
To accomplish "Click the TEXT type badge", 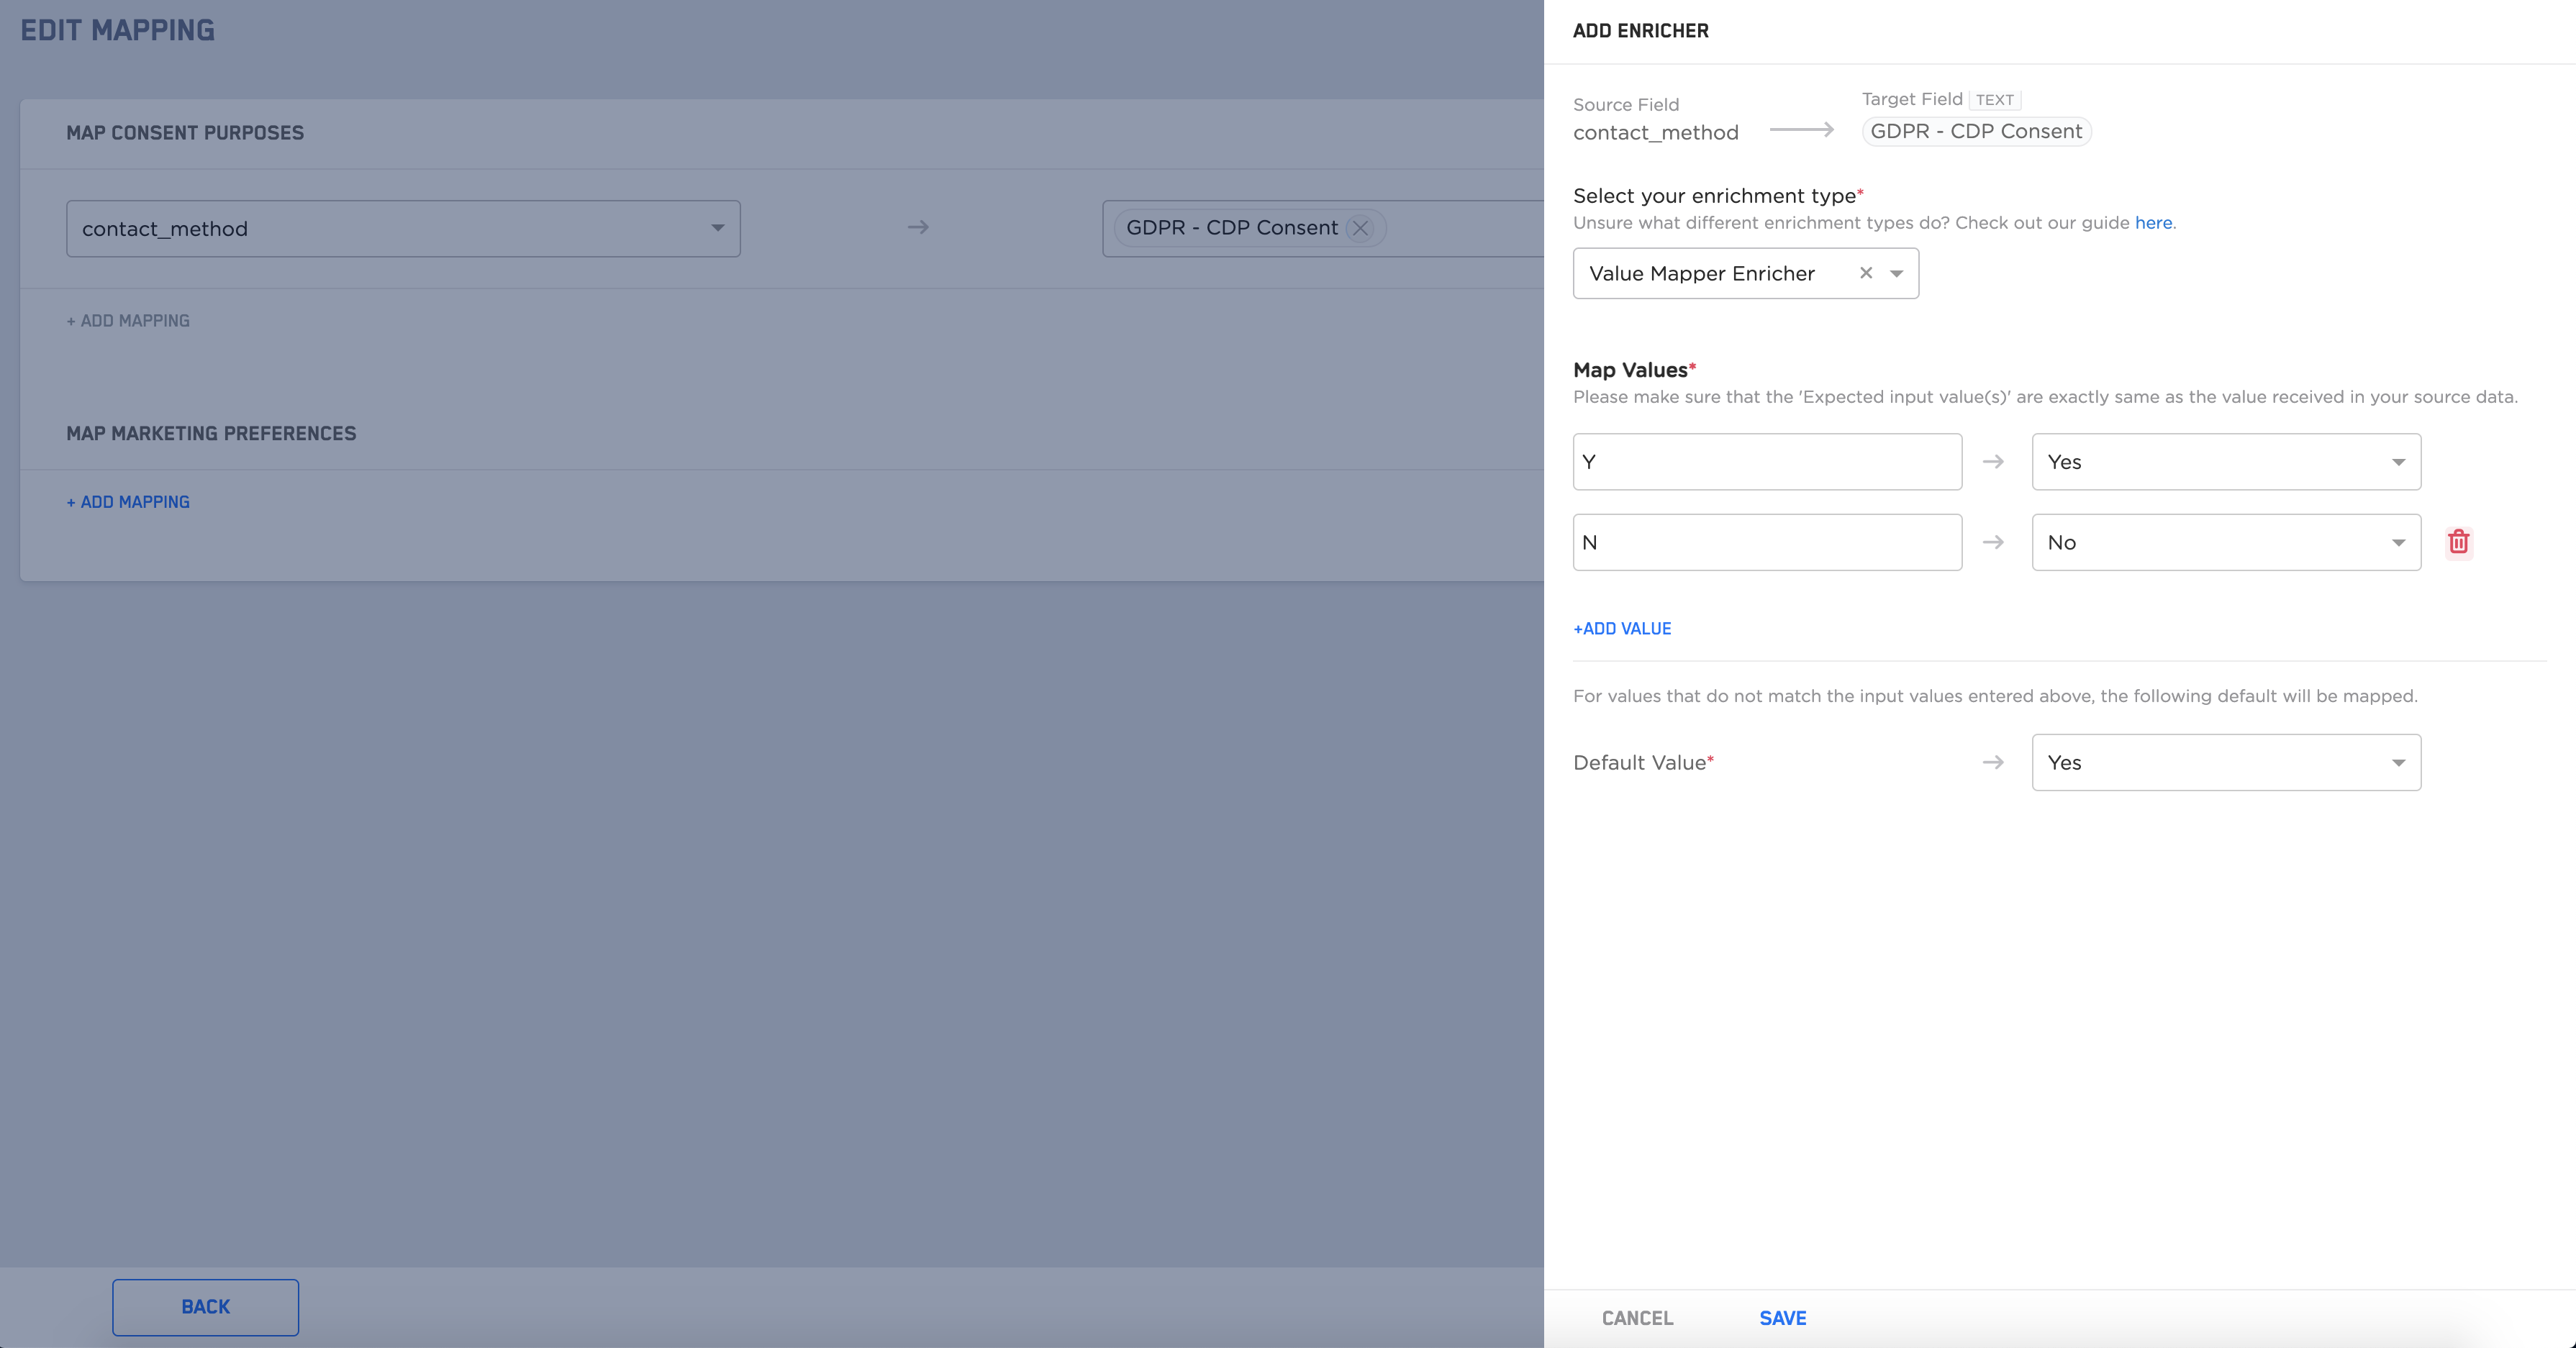I will [x=1994, y=100].
